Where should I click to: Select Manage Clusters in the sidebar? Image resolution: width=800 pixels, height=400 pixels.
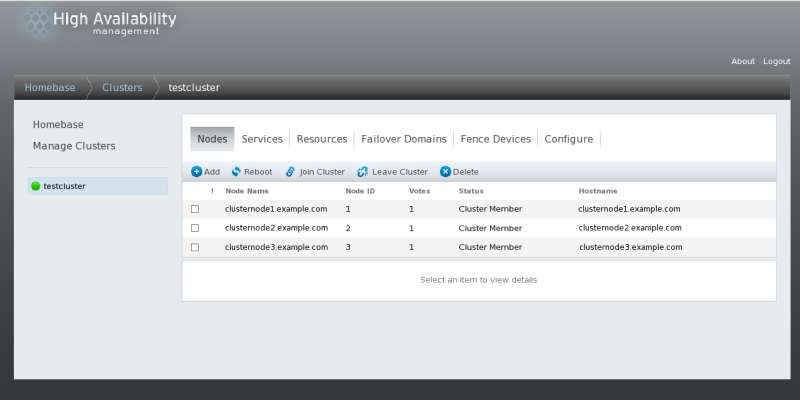pyautogui.click(x=74, y=146)
